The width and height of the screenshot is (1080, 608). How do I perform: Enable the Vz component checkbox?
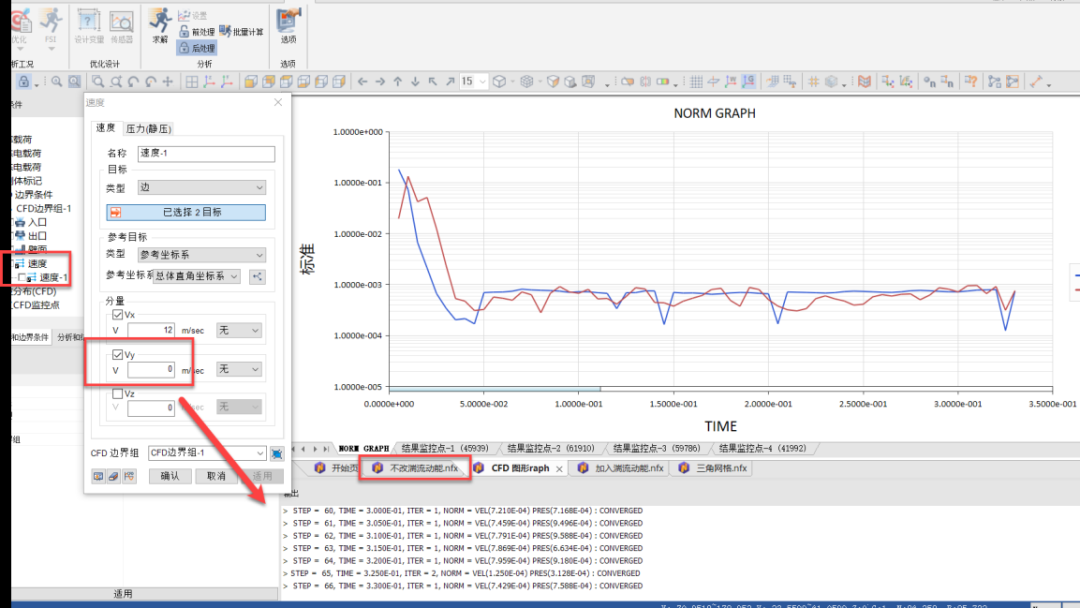point(119,394)
